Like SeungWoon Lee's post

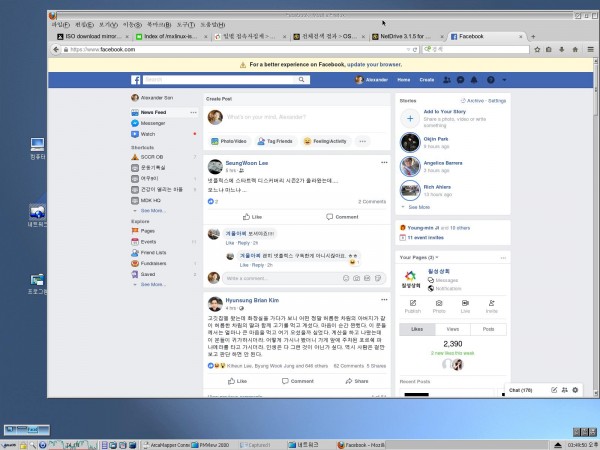click(x=252, y=217)
